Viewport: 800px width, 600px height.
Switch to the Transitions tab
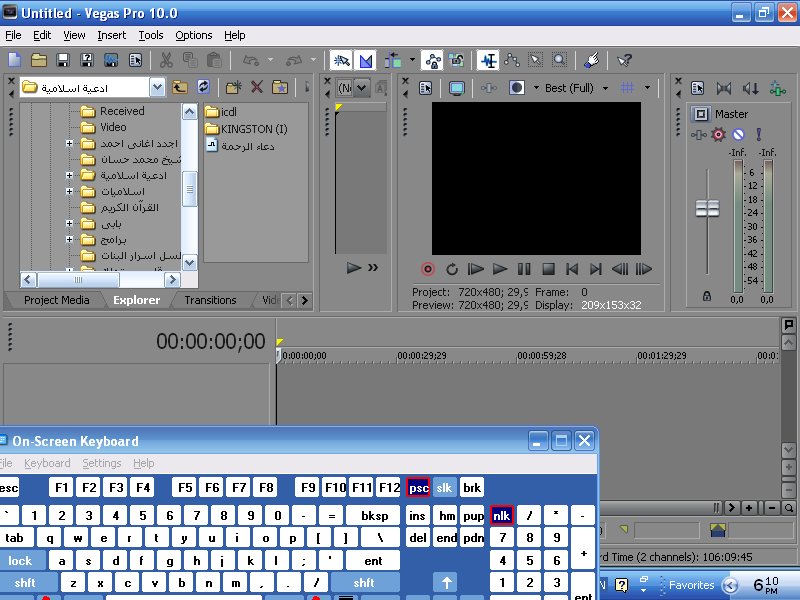pyautogui.click(x=210, y=300)
